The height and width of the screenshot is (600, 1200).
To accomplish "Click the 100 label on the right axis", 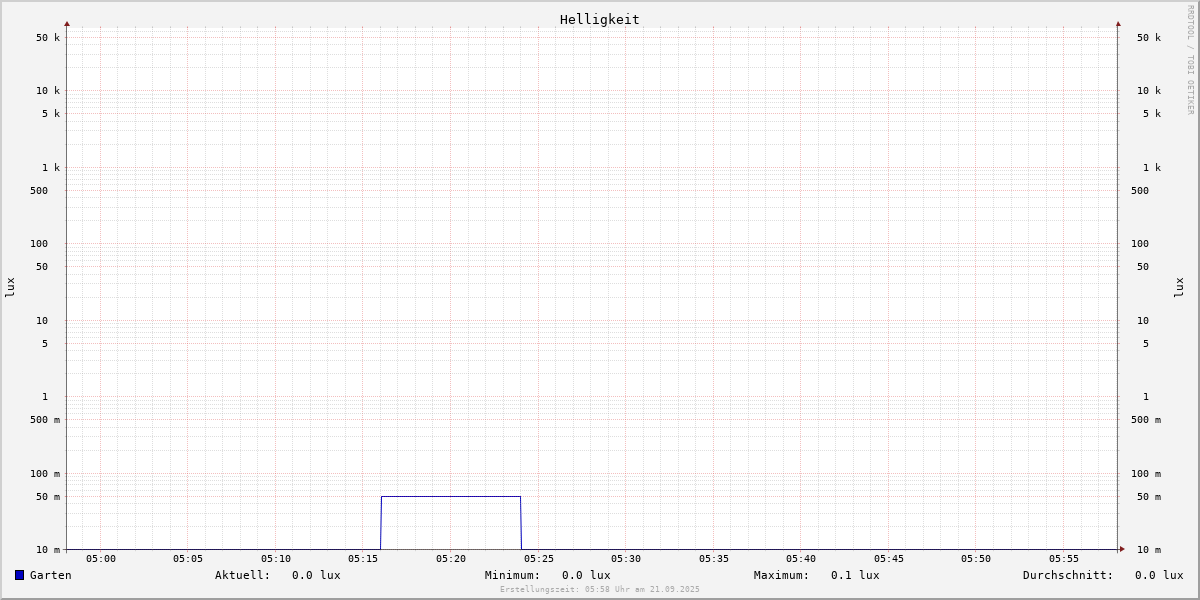I will (x=1140, y=244).
